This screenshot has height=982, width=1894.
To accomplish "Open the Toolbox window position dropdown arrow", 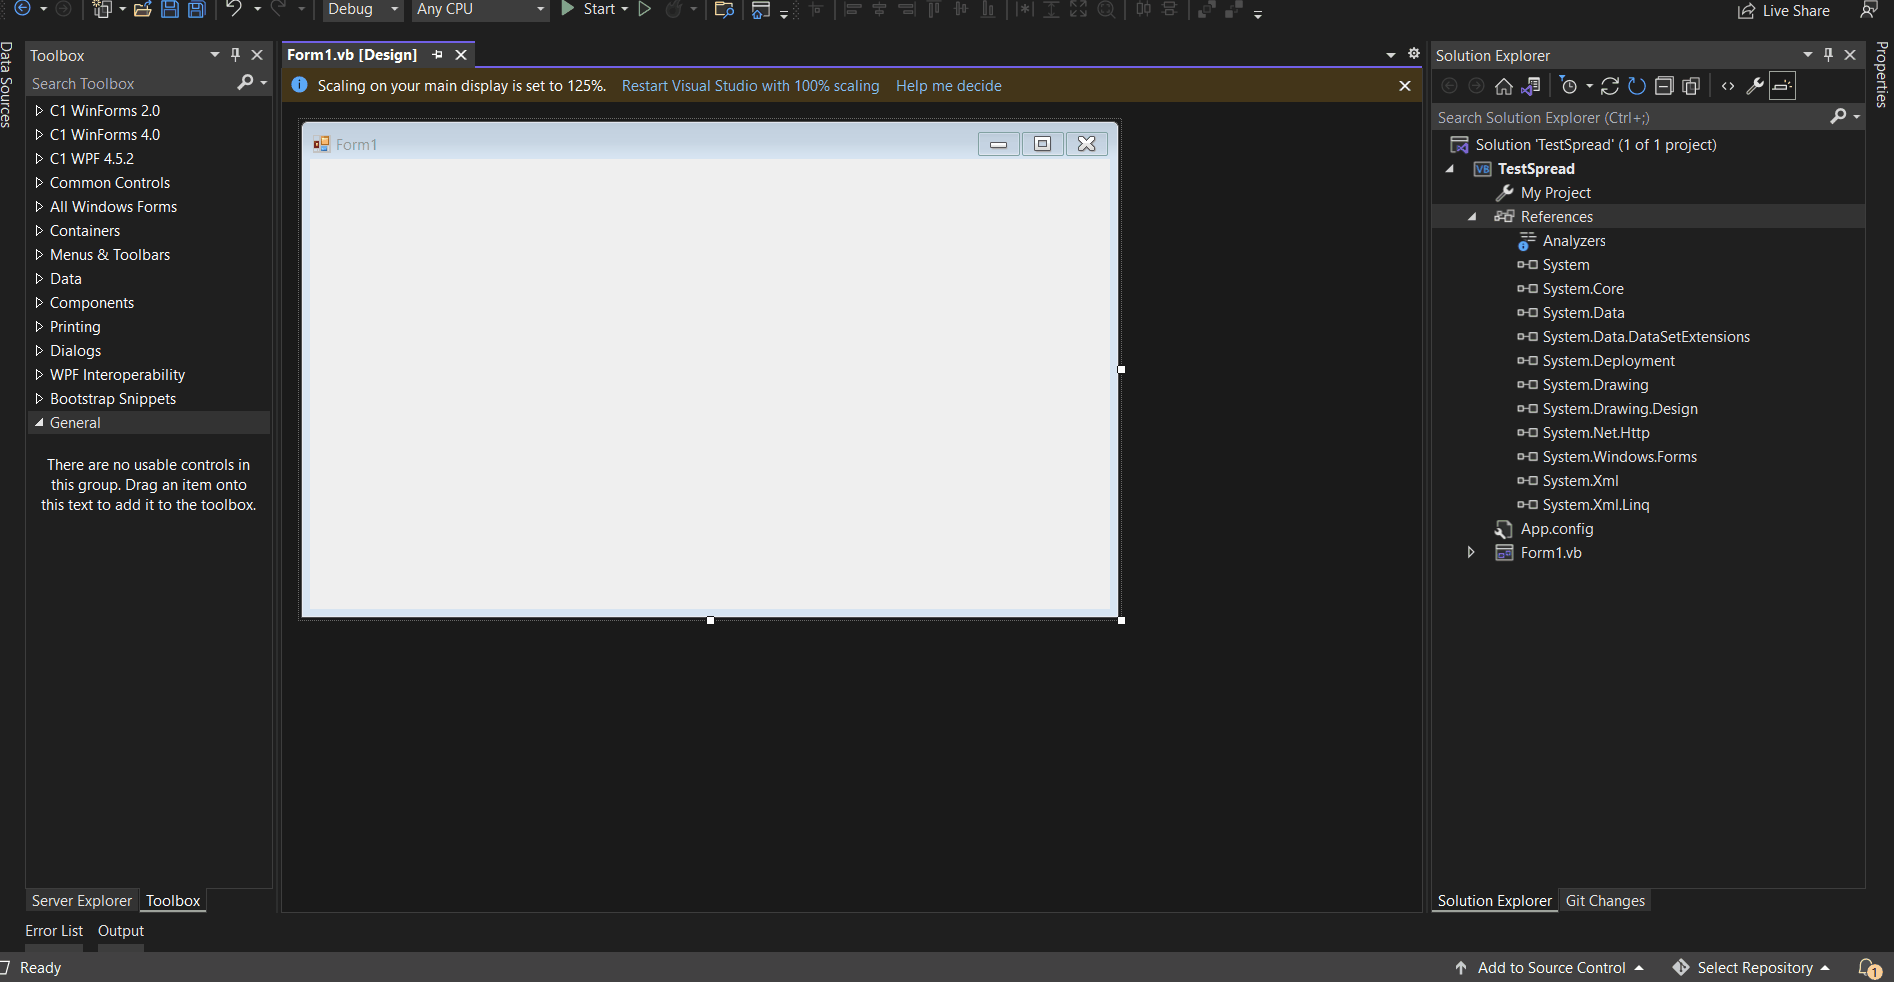I will pyautogui.click(x=215, y=55).
